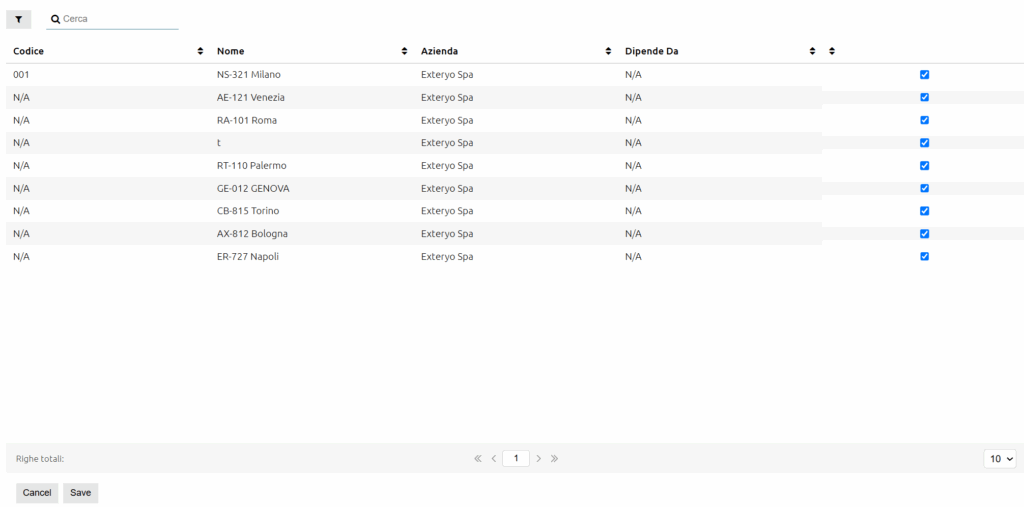1024x507 pixels.
Task: Sort table by Codice column arrows
Action: click(200, 51)
